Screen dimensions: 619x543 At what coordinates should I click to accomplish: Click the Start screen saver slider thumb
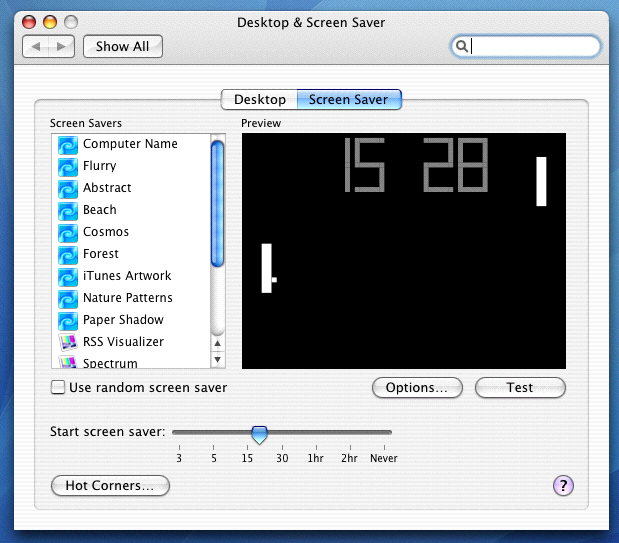pos(259,435)
